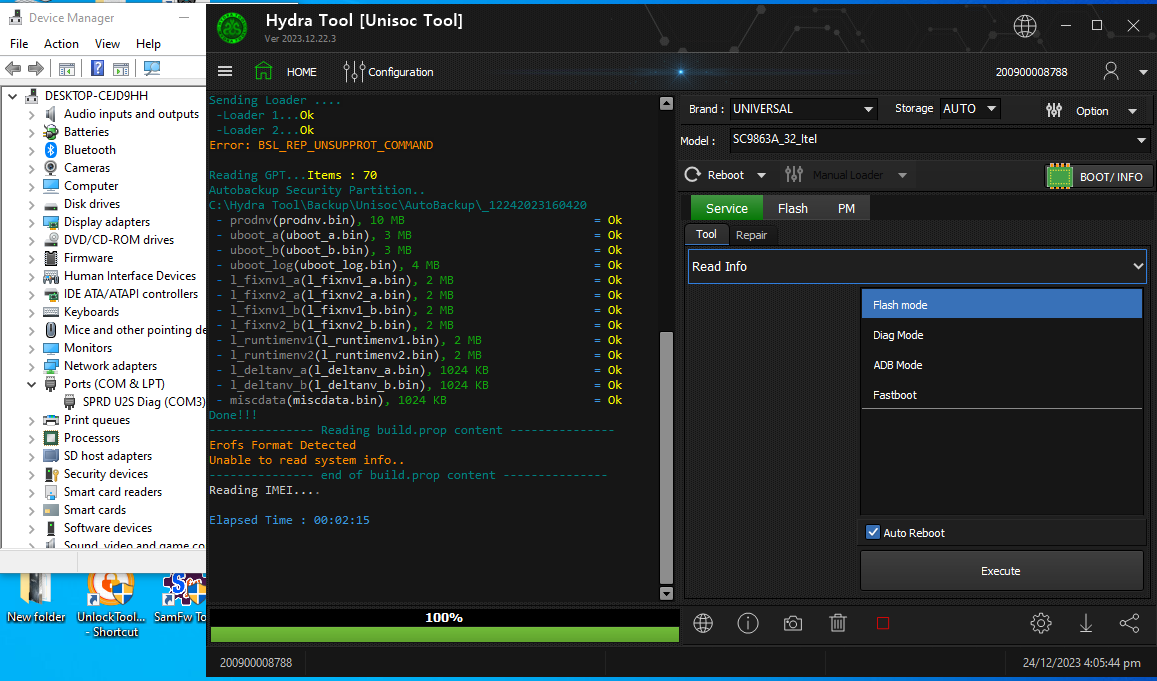Select SPRD U2S Diag (COM3) device
1157x681 pixels.
click(x=134, y=402)
